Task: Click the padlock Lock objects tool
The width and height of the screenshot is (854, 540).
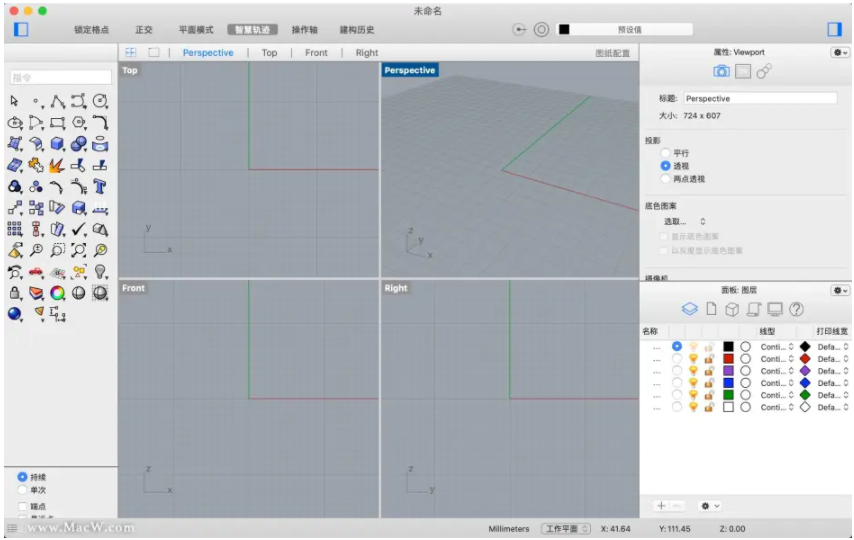Action: [x=15, y=293]
